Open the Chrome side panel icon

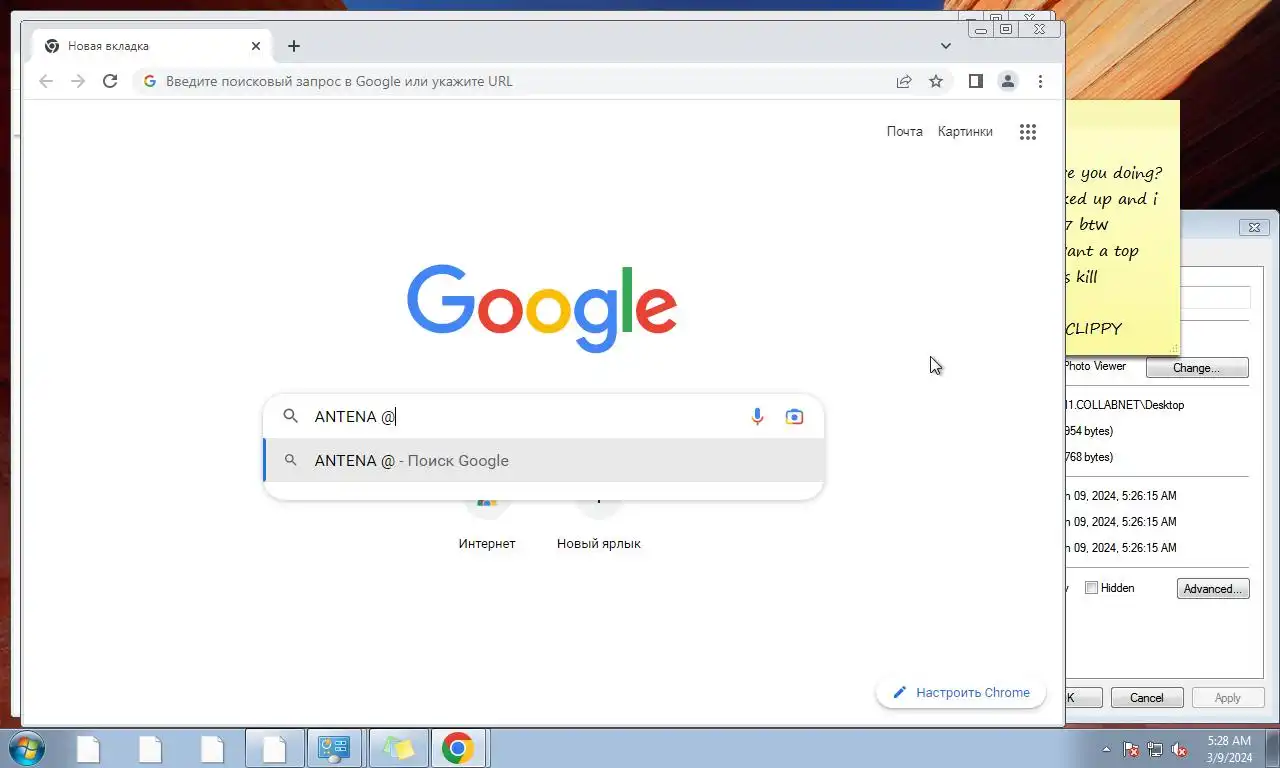click(x=976, y=81)
